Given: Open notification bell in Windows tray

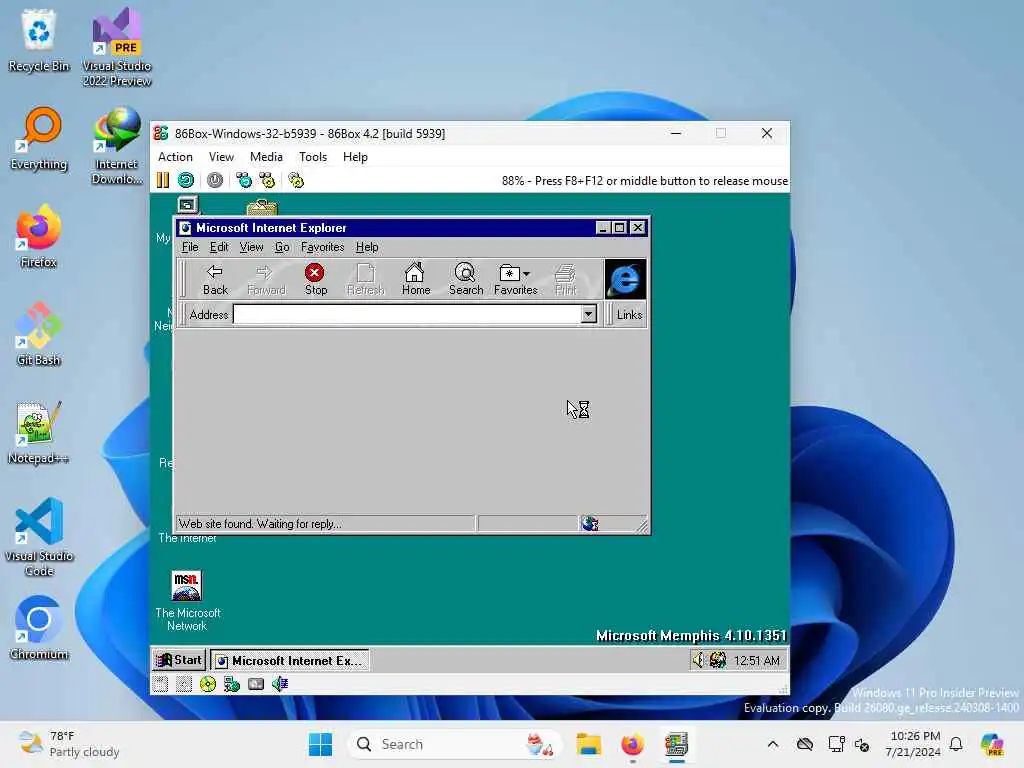Looking at the screenshot, I should (x=956, y=744).
